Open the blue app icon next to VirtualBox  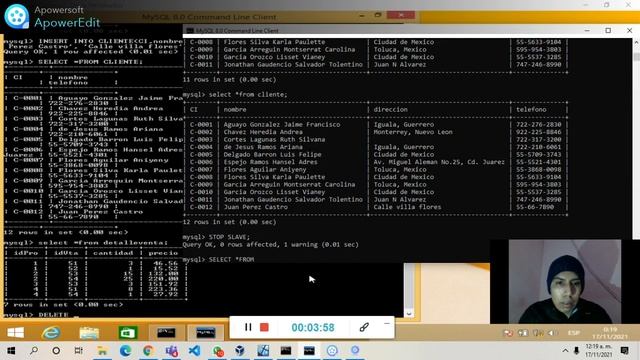(263, 351)
